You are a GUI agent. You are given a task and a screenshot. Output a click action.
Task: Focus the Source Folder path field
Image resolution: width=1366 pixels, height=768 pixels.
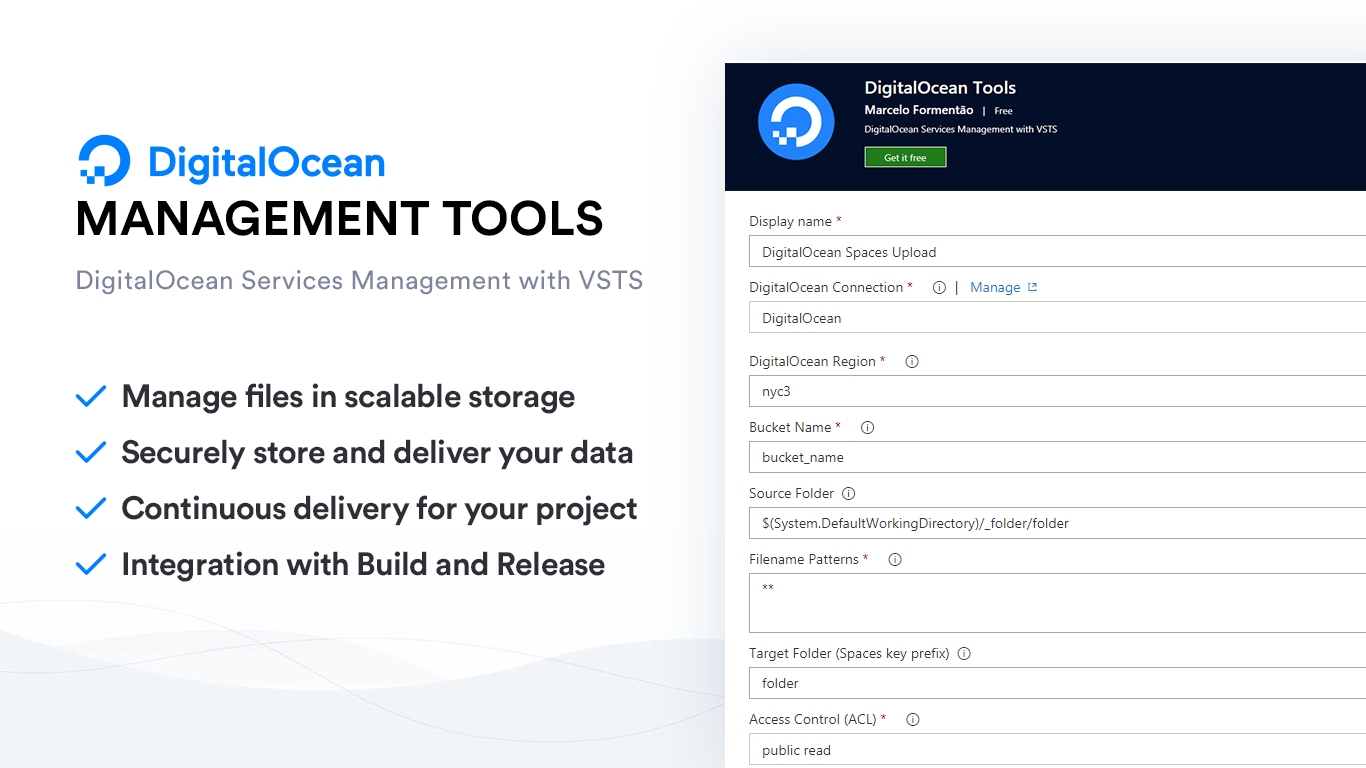(x=1056, y=523)
